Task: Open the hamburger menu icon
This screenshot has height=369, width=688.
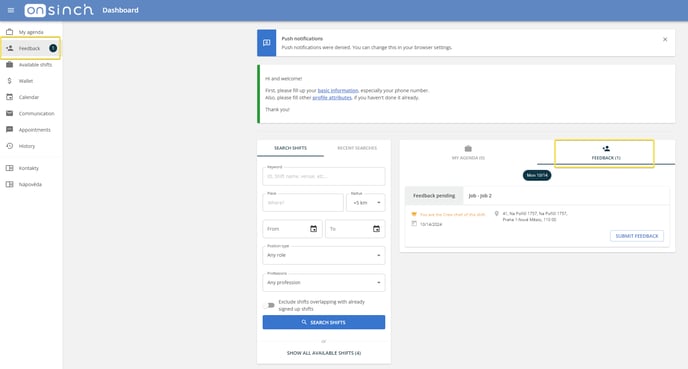Action: 11,10
